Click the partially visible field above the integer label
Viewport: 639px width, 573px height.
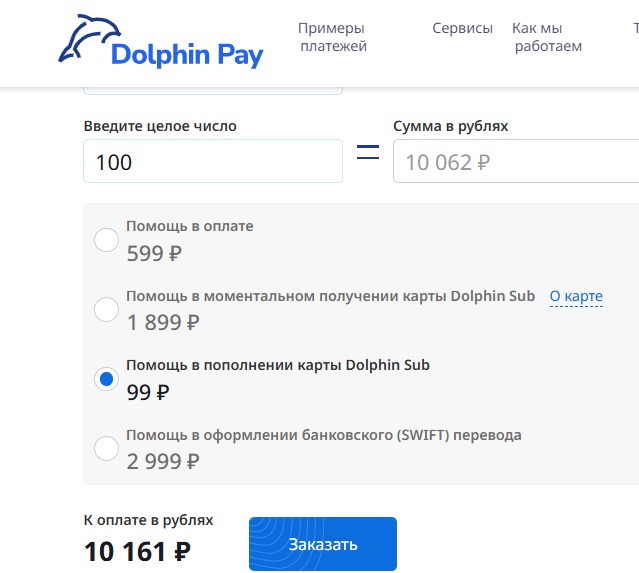point(212,91)
